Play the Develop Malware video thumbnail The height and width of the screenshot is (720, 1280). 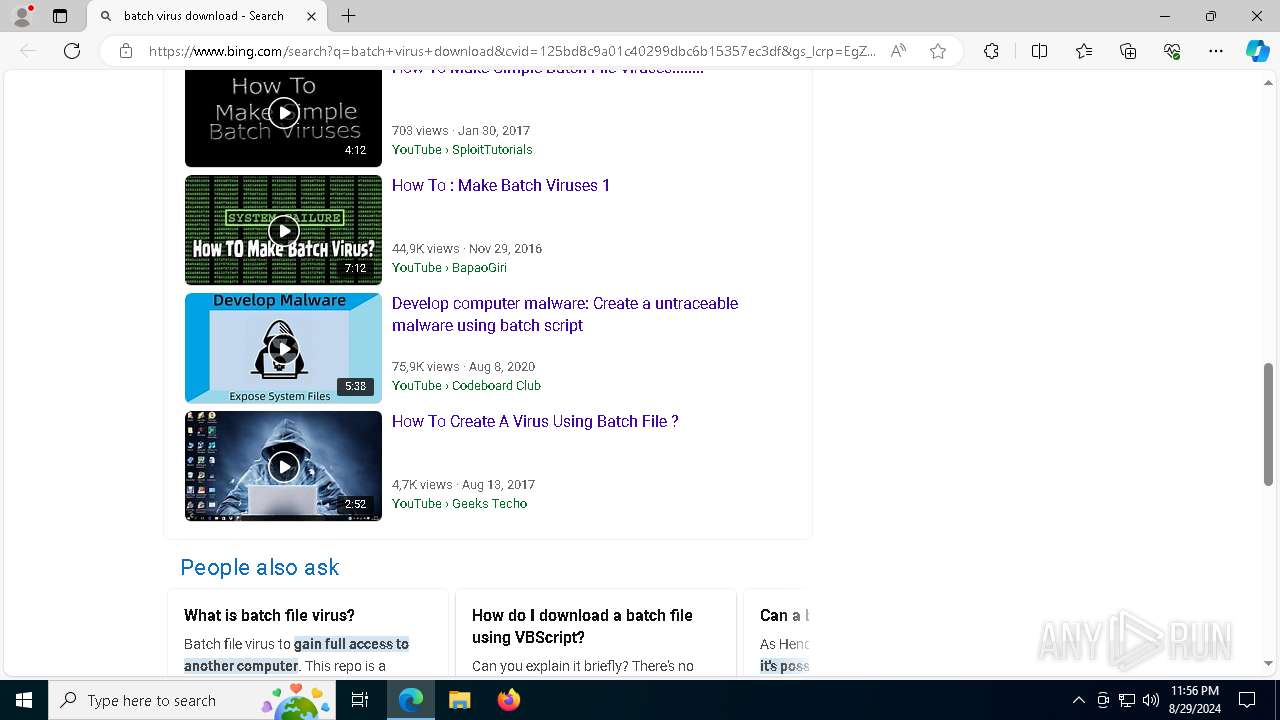tap(283, 348)
